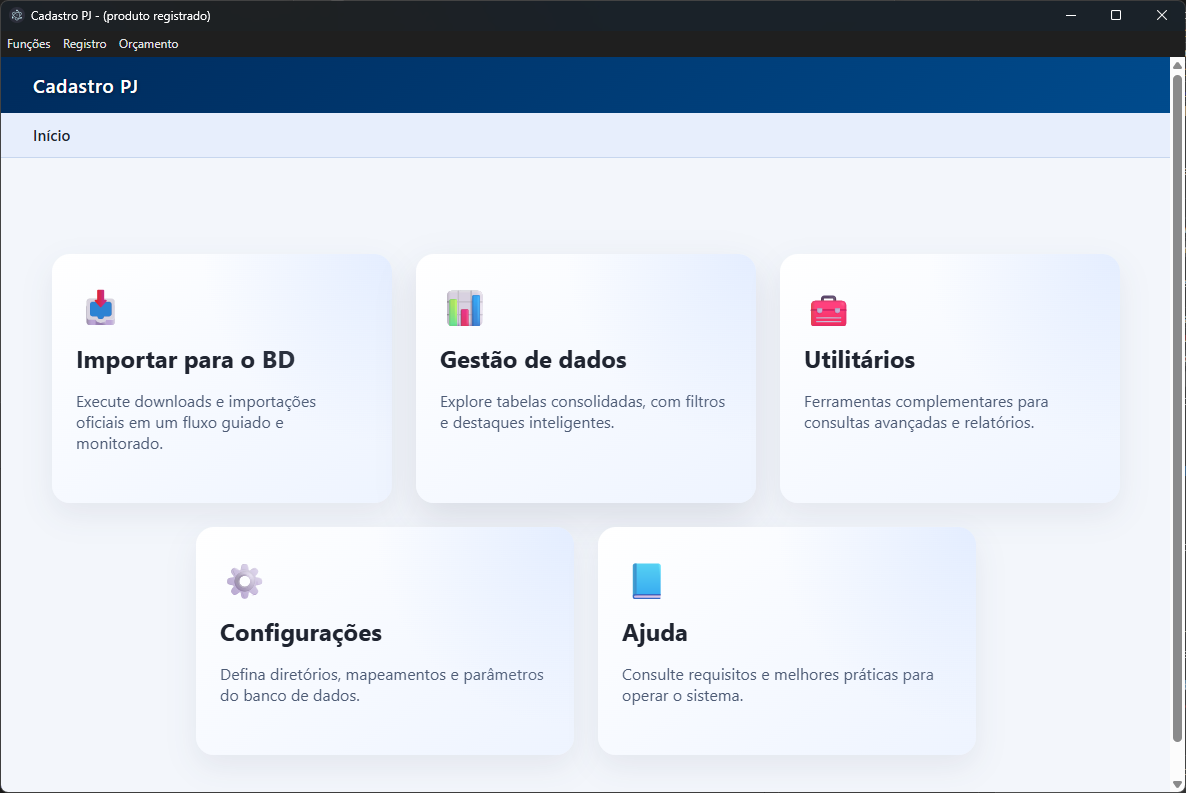Click the blue book Ajuda icon
Viewport: 1186px width, 793px height.
pos(646,581)
